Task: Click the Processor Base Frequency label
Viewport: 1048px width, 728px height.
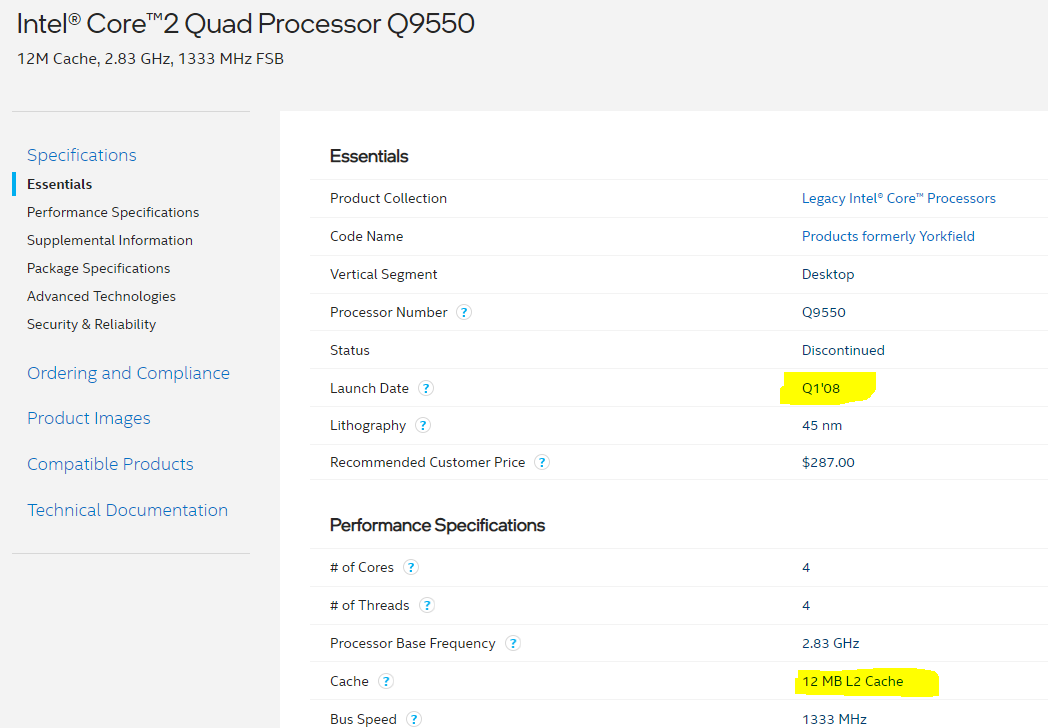Action: (412, 644)
